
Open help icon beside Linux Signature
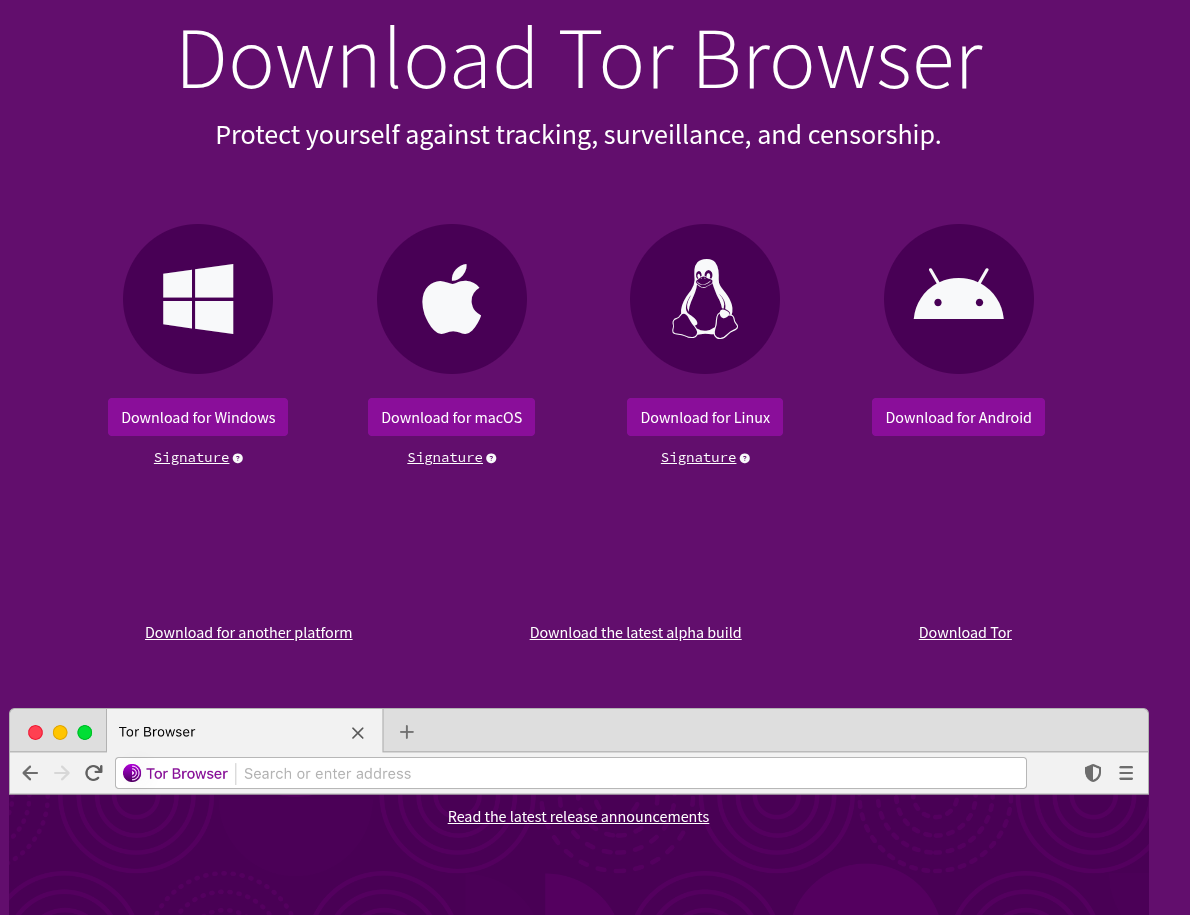pyautogui.click(x=745, y=458)
